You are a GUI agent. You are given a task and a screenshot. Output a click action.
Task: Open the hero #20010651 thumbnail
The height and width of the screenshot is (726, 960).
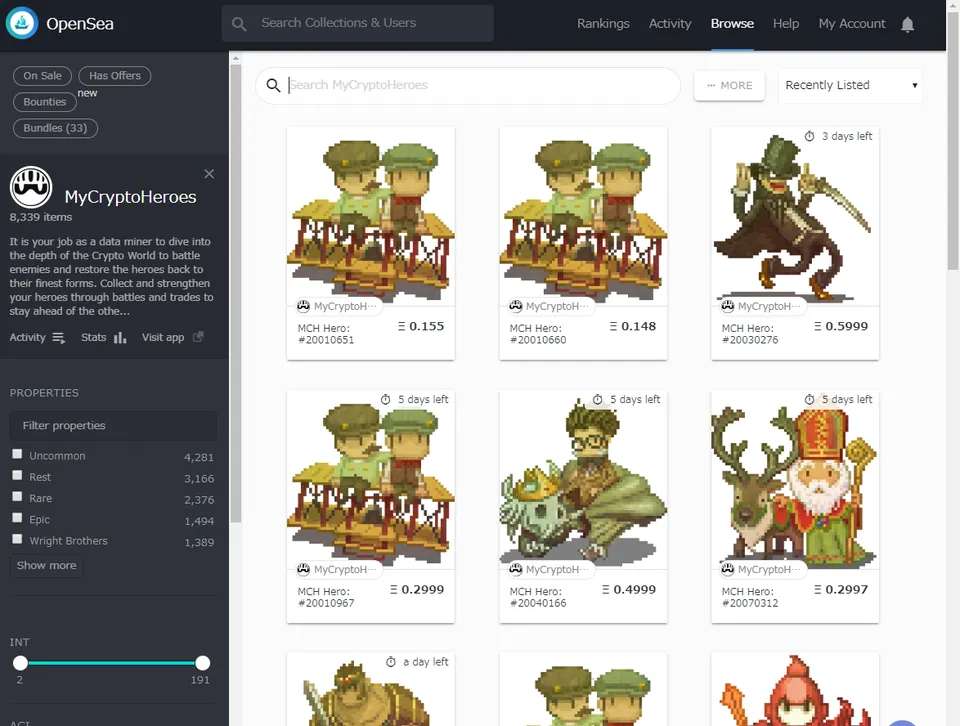click(371, 217)
